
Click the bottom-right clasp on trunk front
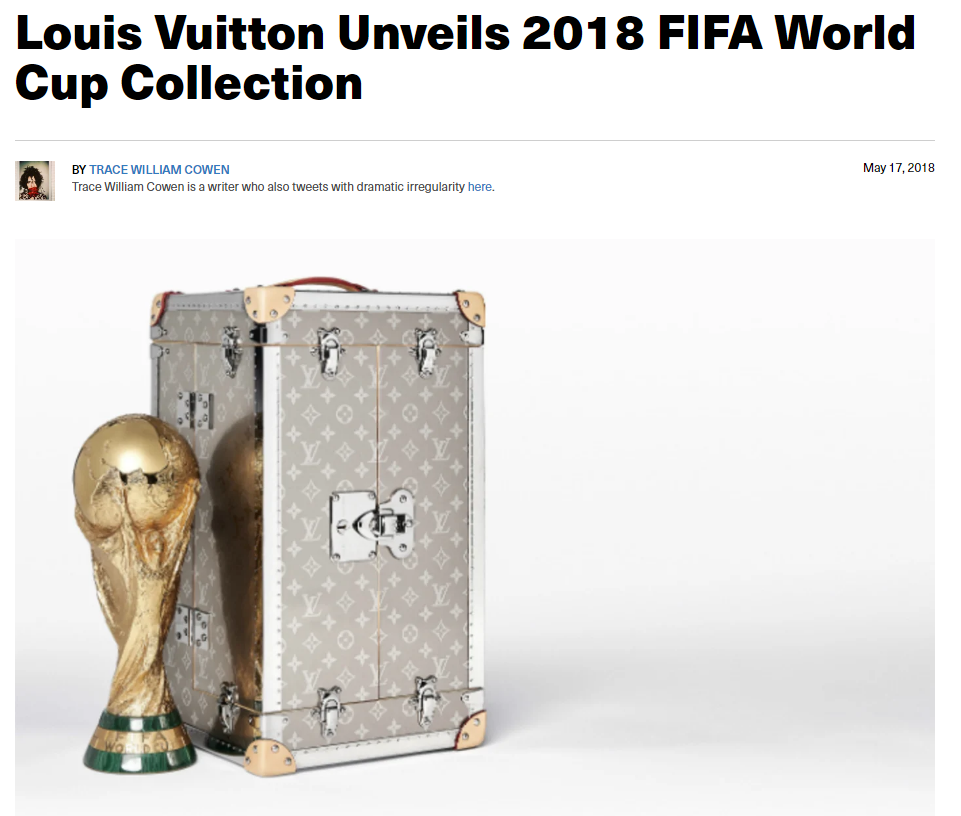tap(425, 700)
